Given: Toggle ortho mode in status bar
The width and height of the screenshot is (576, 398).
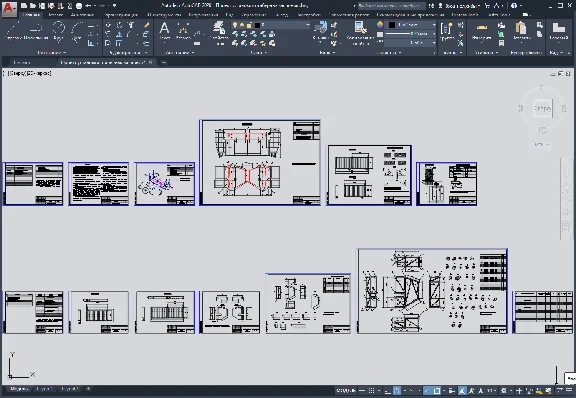Looking at the screenshot, I should (388, 390).
